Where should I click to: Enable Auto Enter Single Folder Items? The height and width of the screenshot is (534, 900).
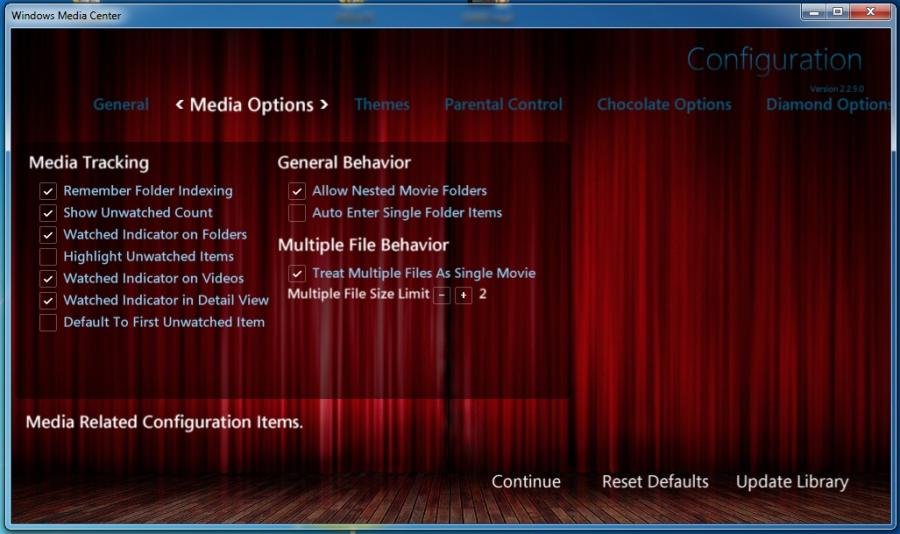click(297, 213)
